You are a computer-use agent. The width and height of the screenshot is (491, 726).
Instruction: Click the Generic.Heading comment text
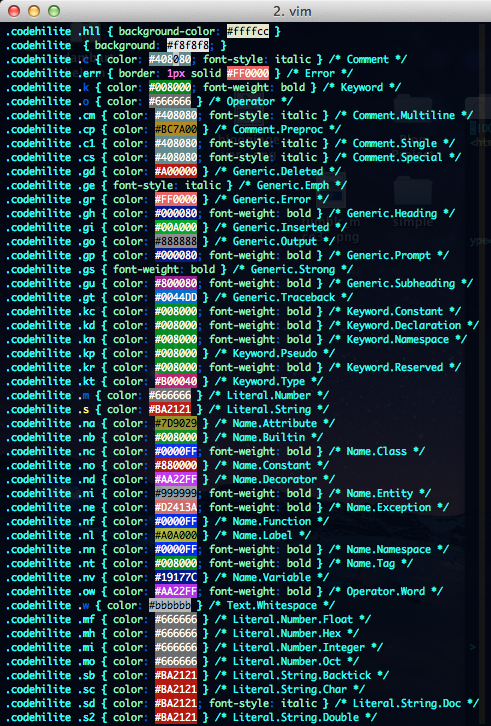(392, 213)
